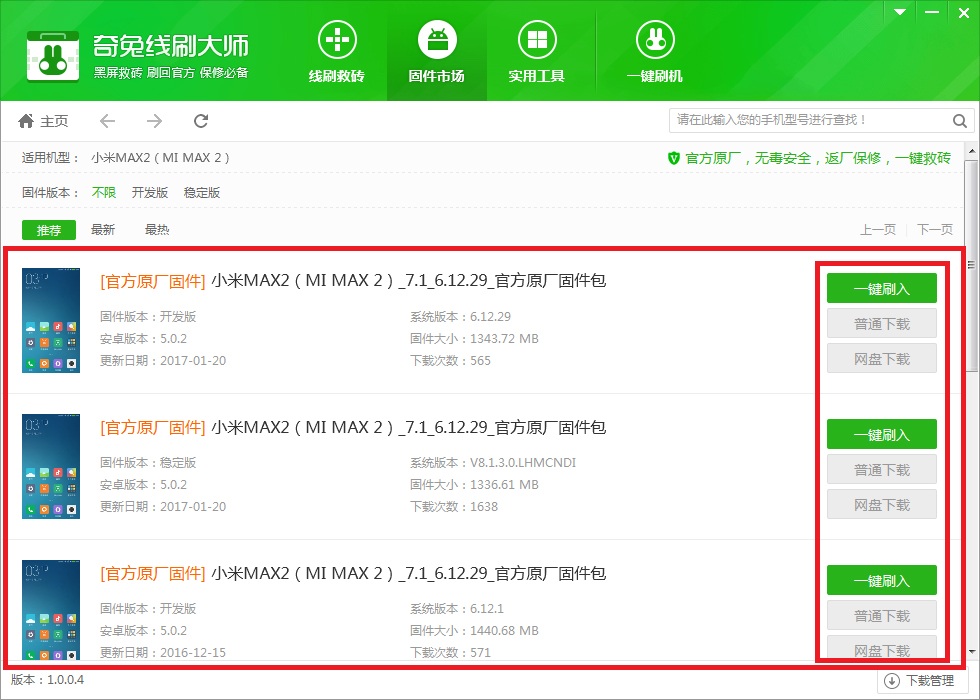This screenshot has height=700, width=980.
Task: Open title of the 稳定版 firmware entry
Action: tap(353, 427)
